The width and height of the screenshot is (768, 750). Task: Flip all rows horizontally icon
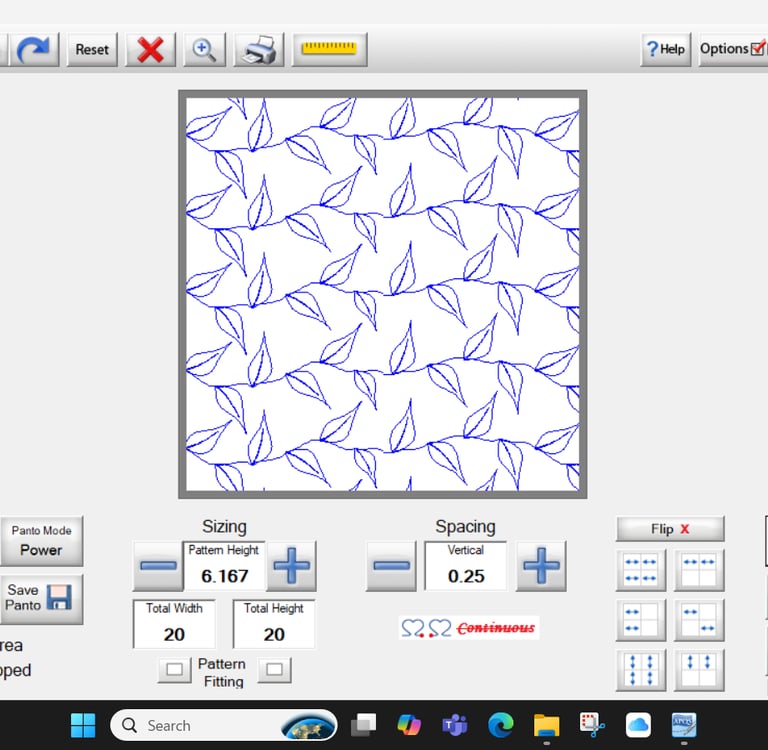(x=641, y=570)
